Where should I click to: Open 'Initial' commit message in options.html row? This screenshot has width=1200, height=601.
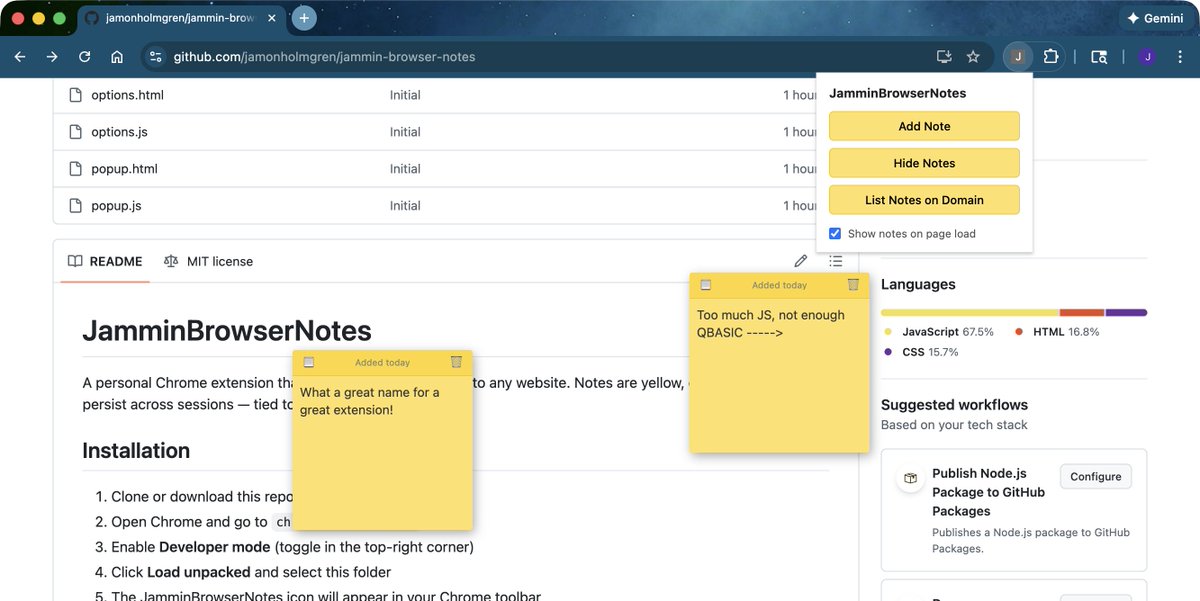405,95
